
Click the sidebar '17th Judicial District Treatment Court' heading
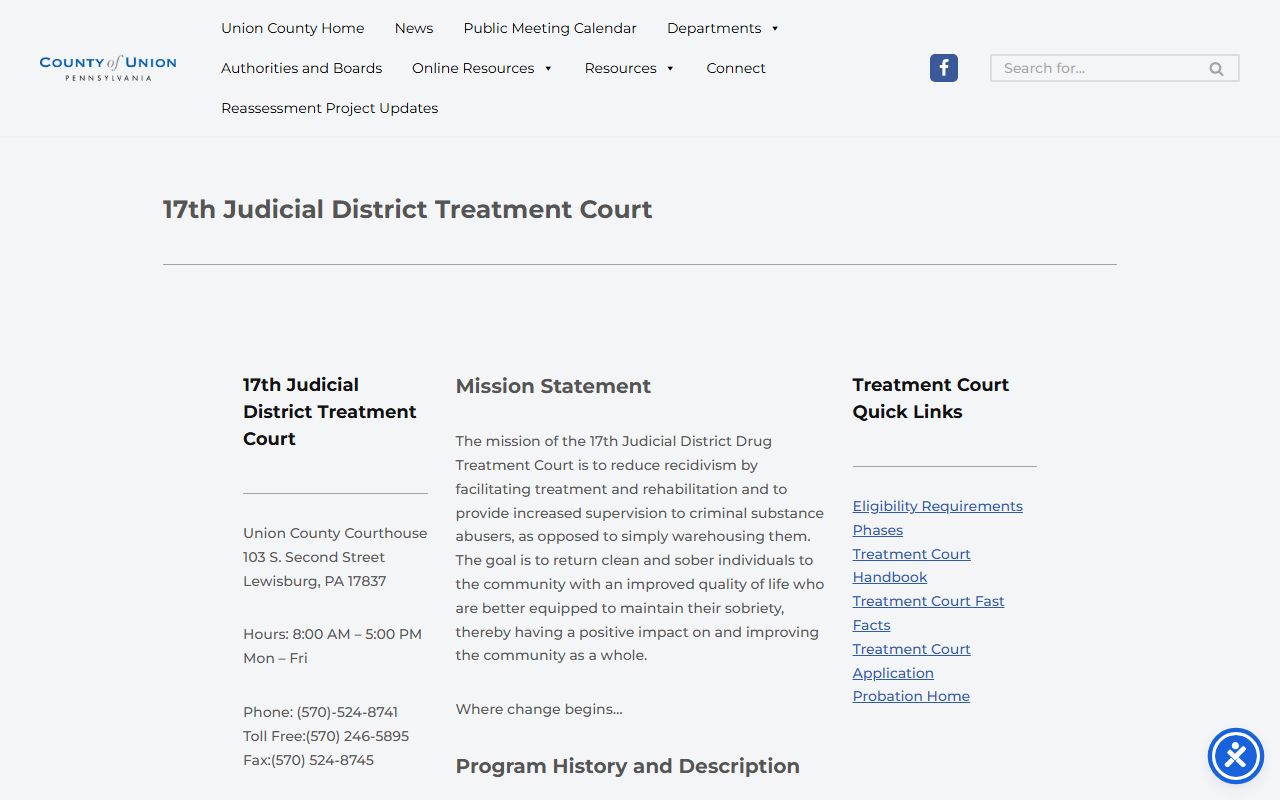(330, 411)
